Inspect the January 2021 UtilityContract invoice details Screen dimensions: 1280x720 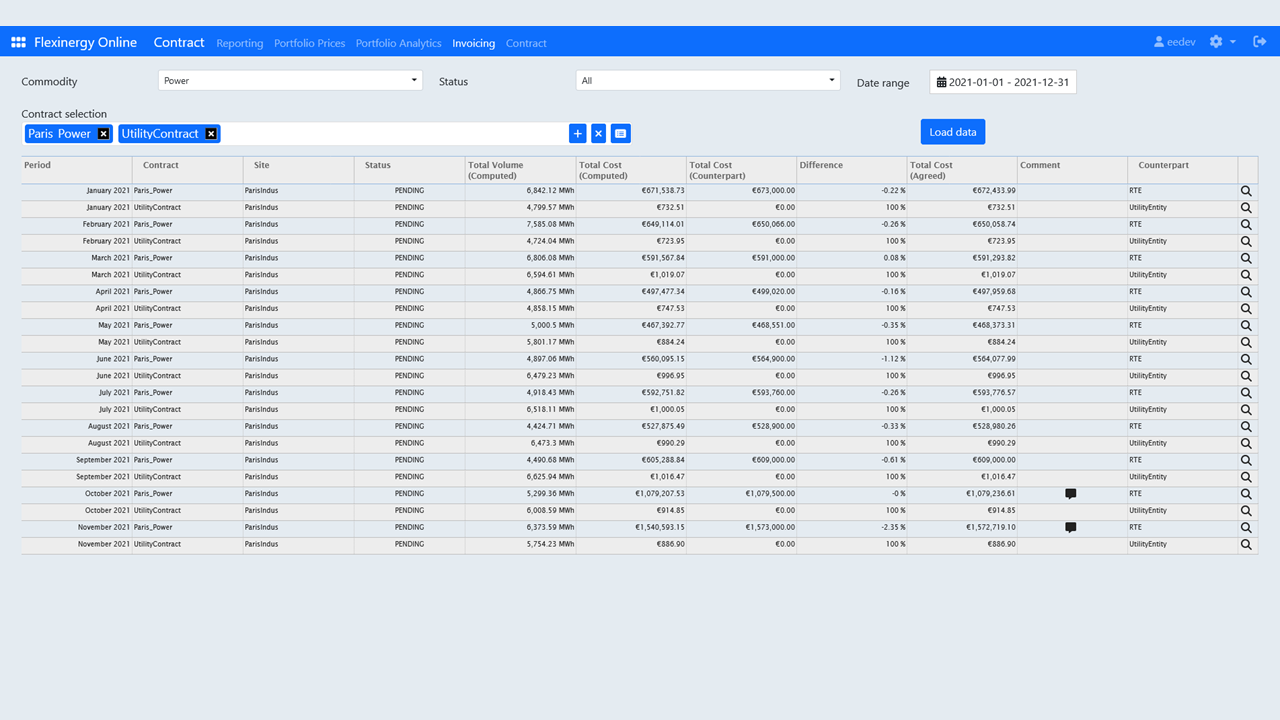click(x=1246, y=208)
